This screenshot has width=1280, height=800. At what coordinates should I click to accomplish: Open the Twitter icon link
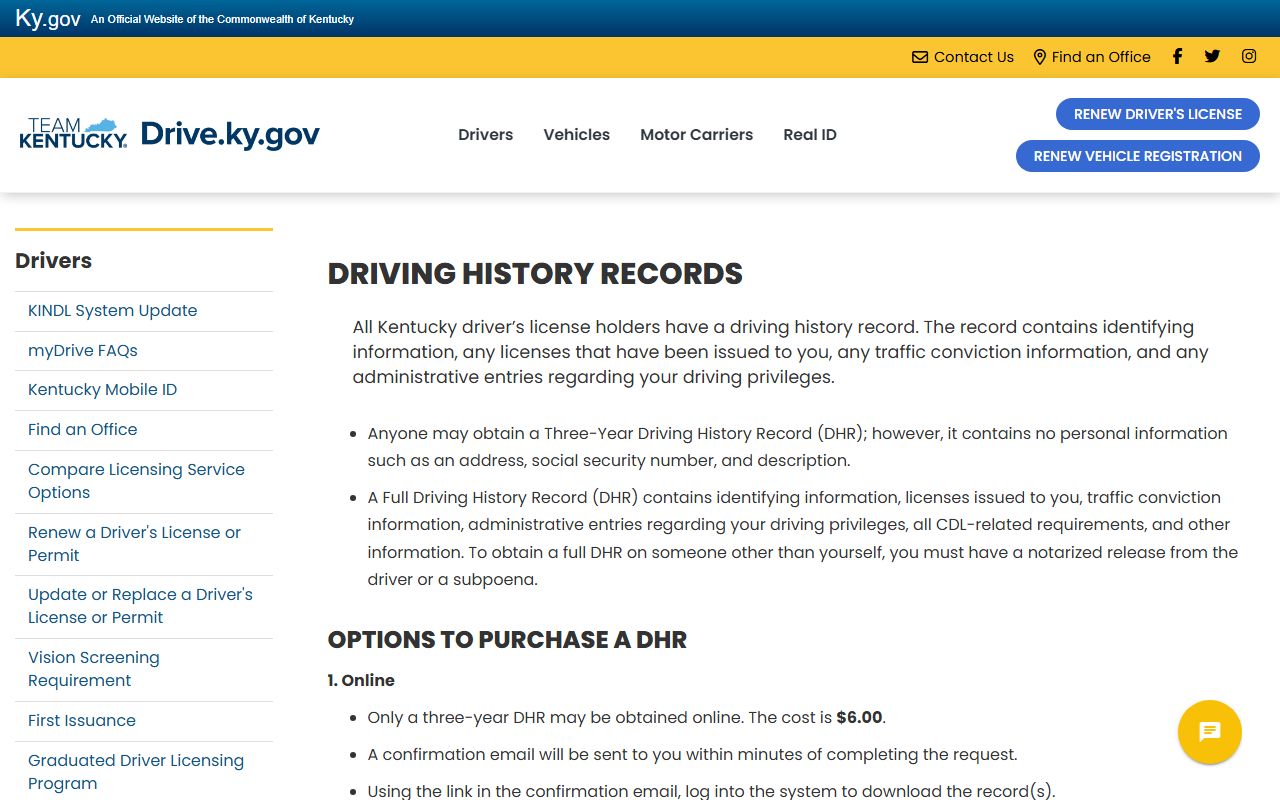(1212, 57)
